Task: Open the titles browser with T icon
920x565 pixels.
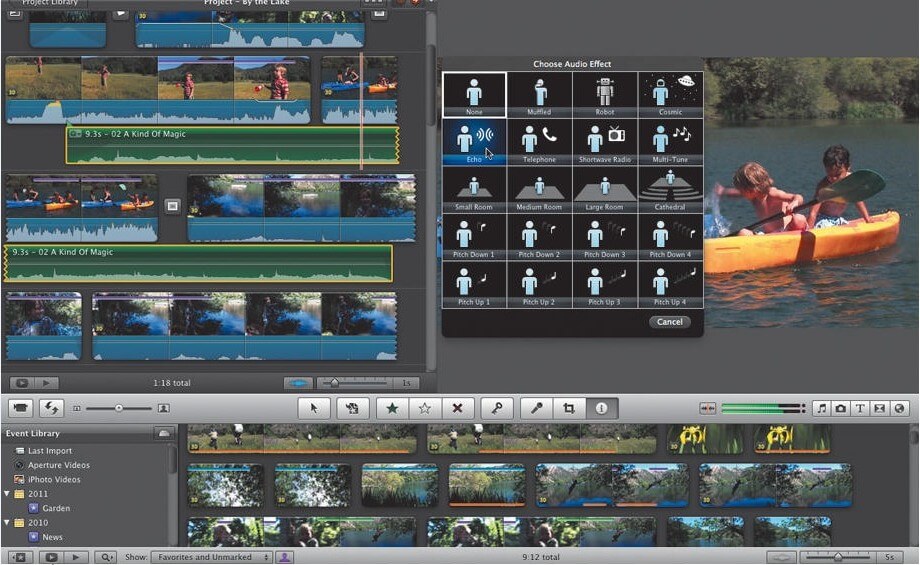Action: pyautogui.click(x=860, y=408)
